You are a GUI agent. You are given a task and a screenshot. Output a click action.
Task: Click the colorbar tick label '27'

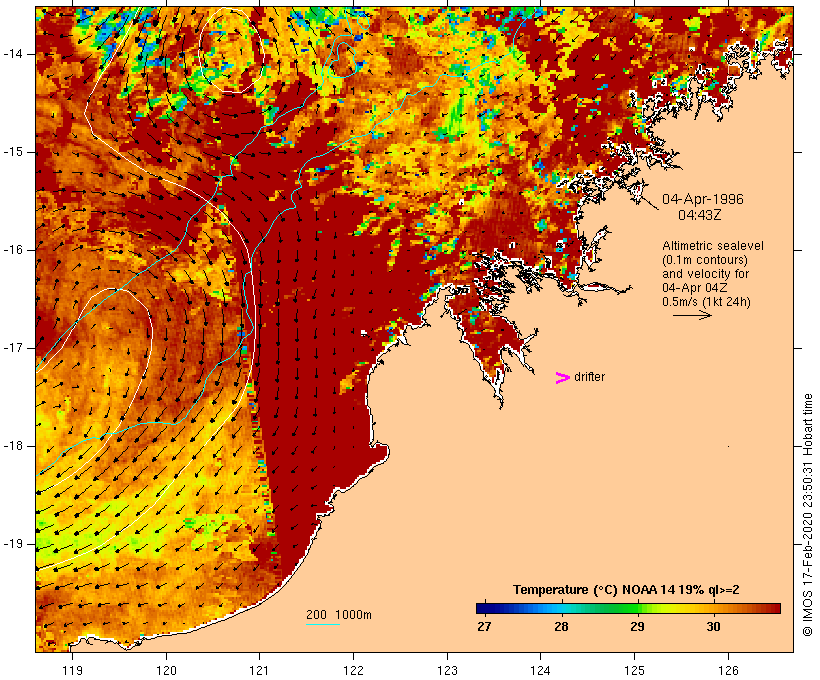coord(484,627)
